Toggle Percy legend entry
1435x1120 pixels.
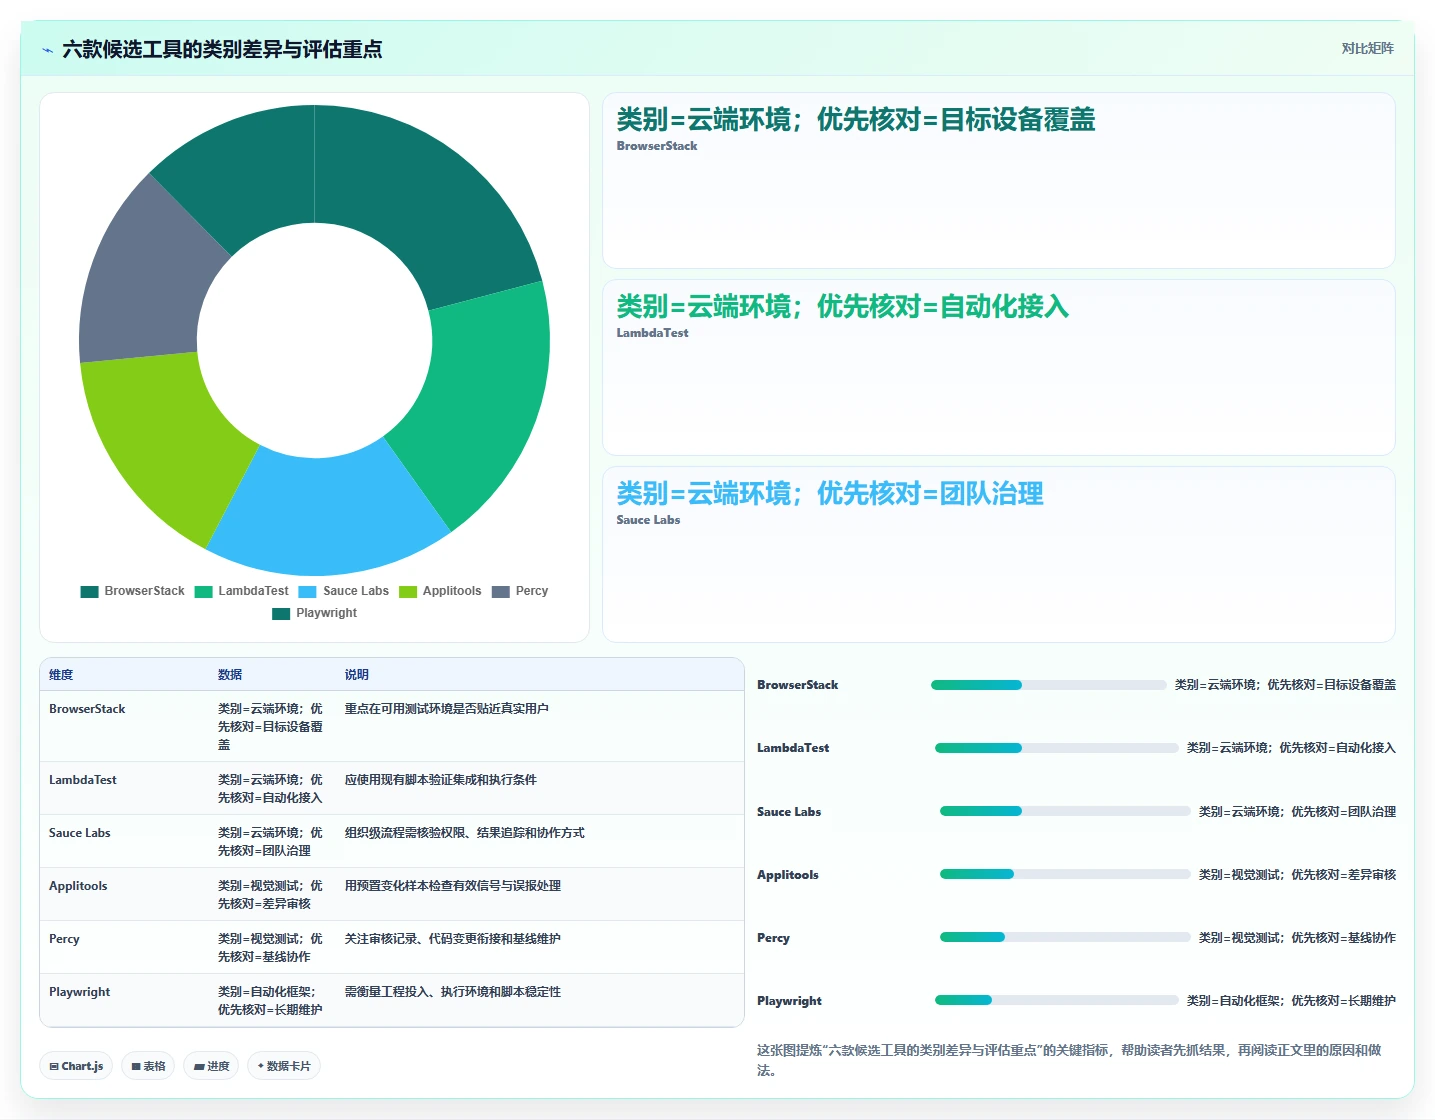coord(520,591)
